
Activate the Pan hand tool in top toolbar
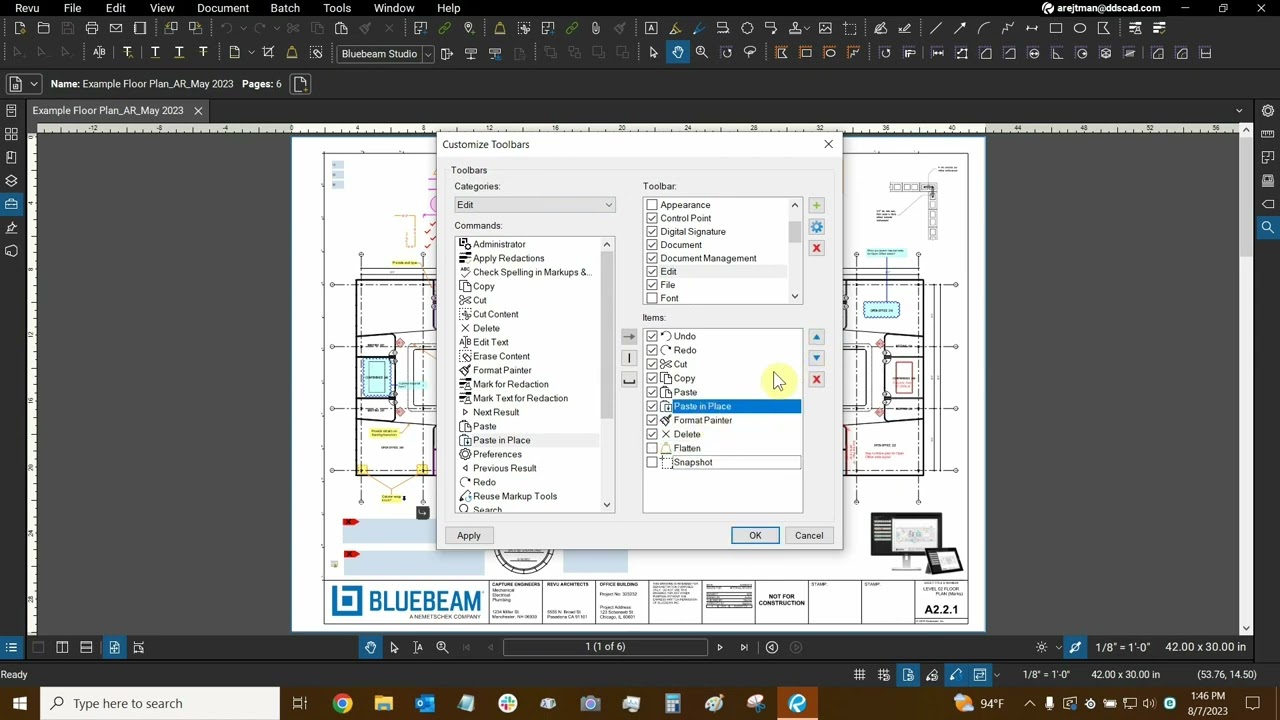pyautogui.click(x=678, y=53)
